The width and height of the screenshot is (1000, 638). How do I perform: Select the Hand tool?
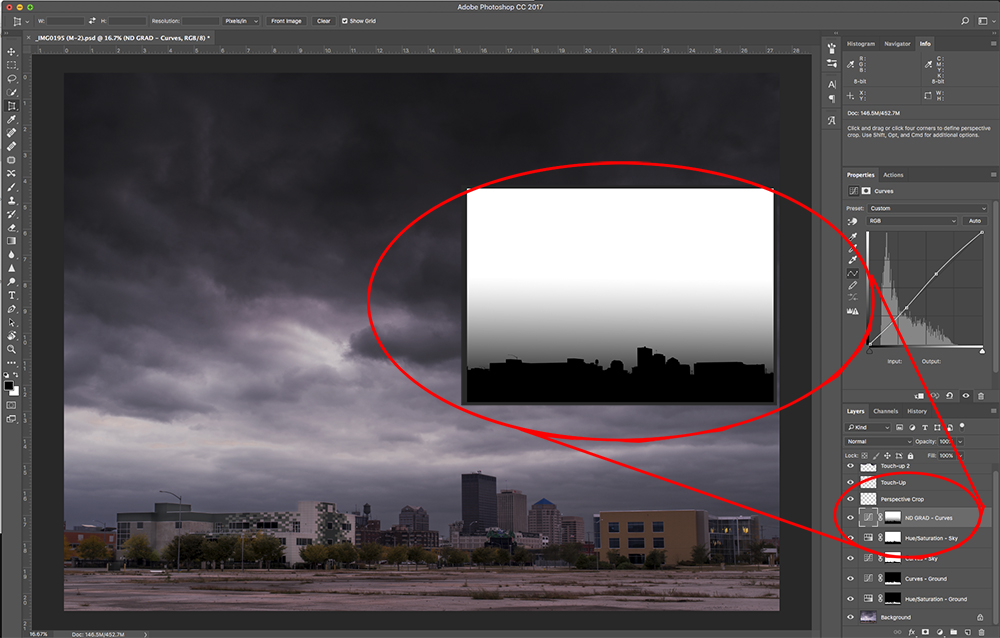click(11, 336)
